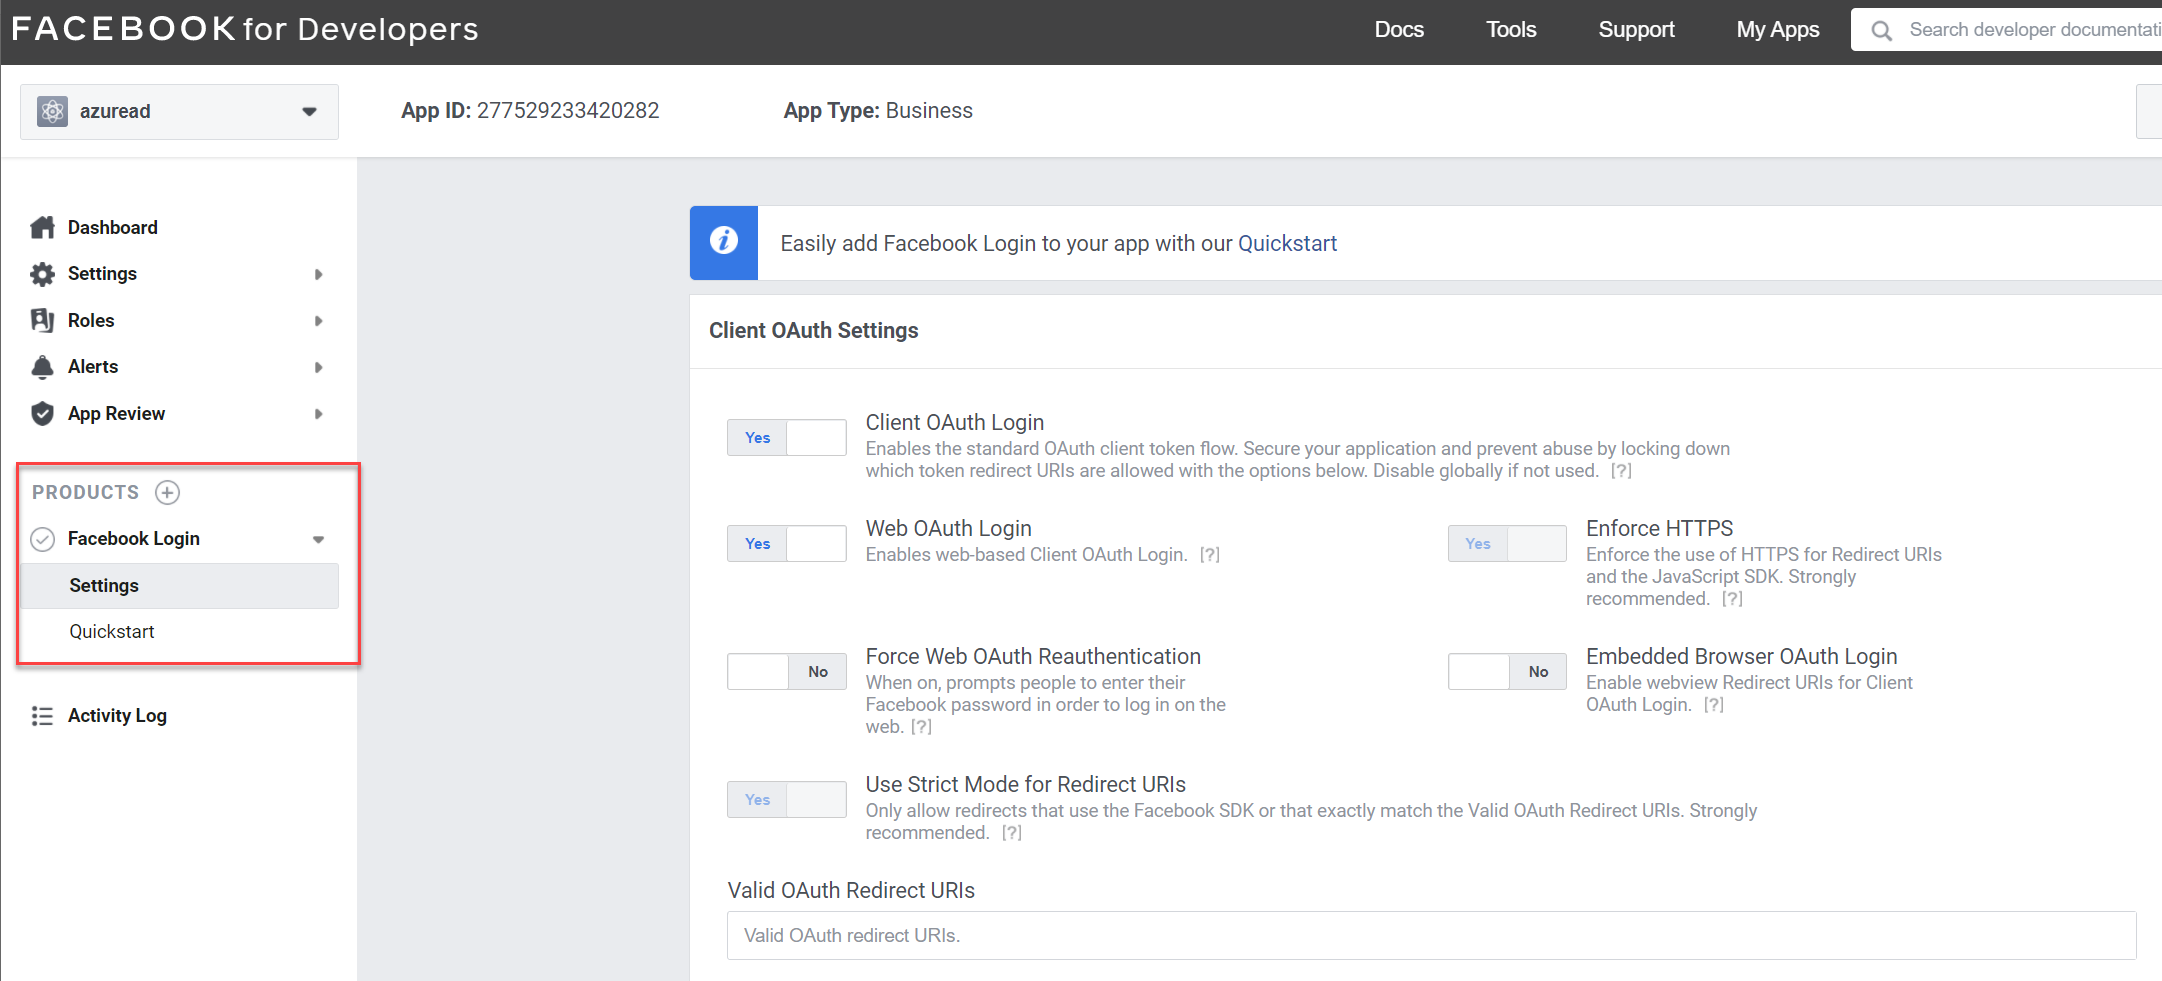Expand the App Review submenu arrow
Screen dimensions: 2162x981
(318, 414)
